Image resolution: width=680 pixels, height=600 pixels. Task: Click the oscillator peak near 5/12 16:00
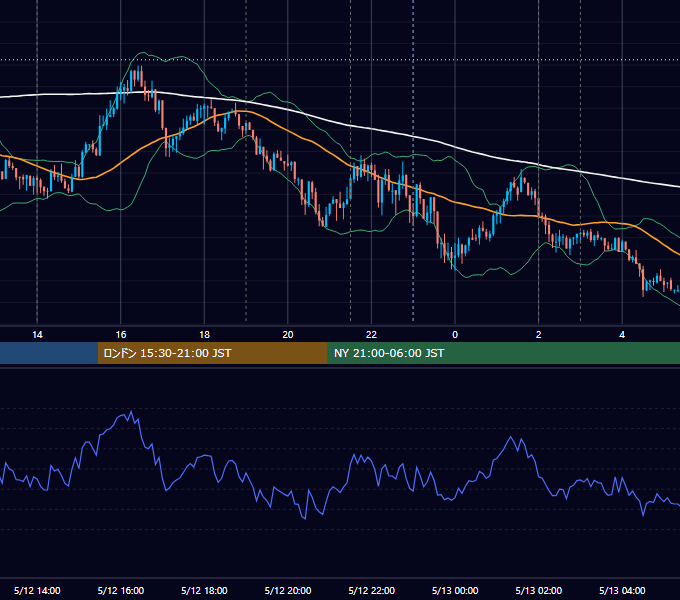pos(131,412)
